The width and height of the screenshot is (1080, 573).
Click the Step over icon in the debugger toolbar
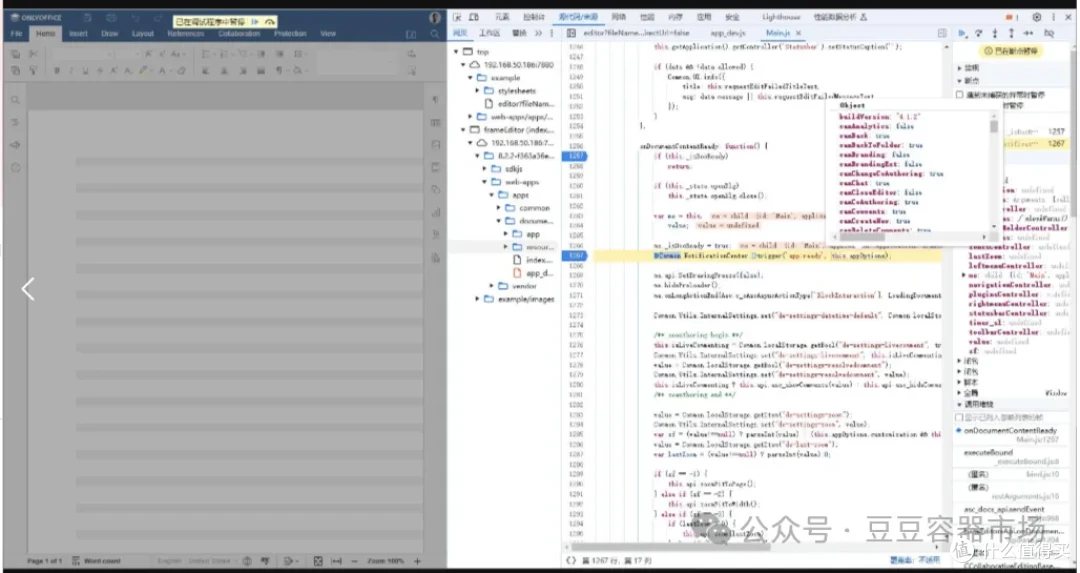point(978,33)
